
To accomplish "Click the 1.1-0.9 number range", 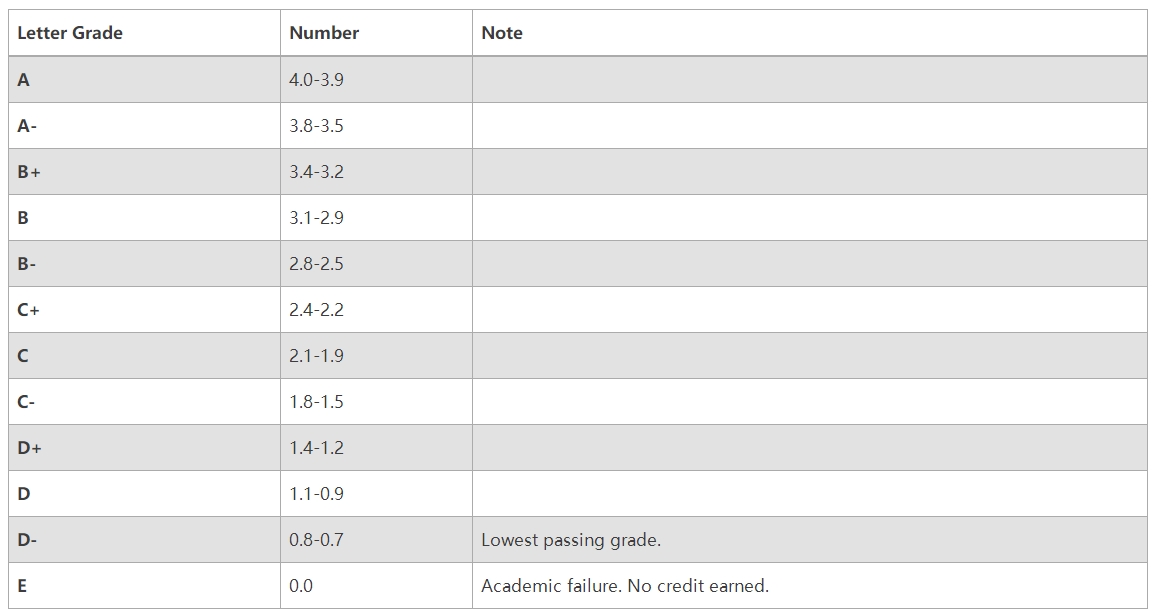I will (316, 494).
